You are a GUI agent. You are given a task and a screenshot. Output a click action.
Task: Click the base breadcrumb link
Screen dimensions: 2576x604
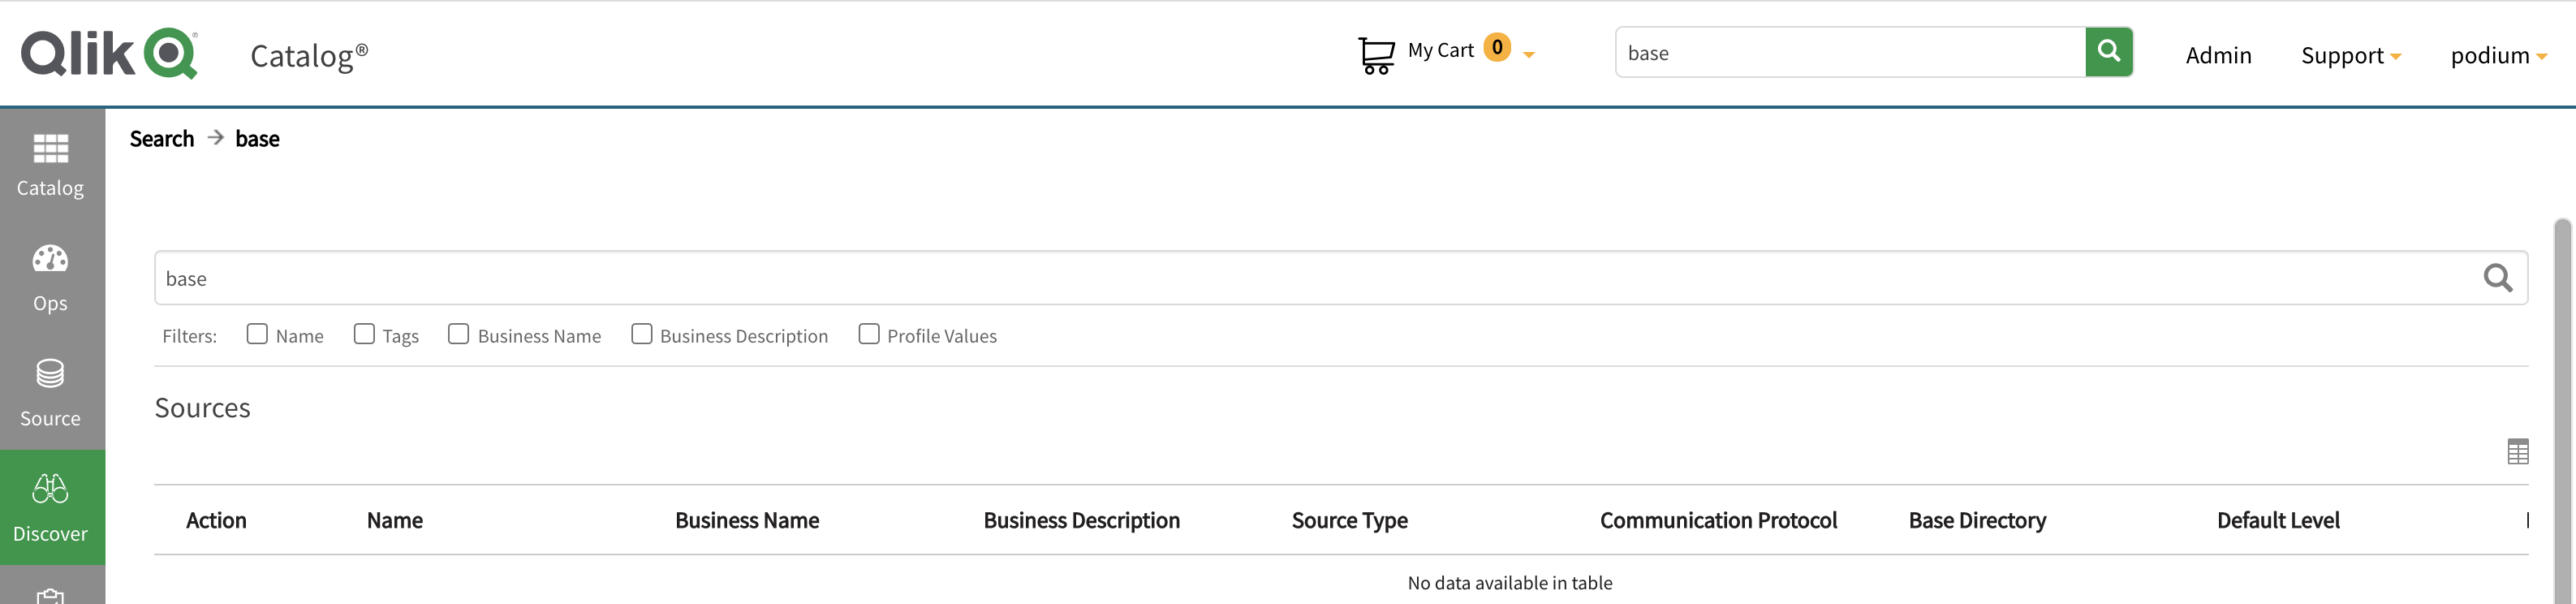tap(257, 138)
